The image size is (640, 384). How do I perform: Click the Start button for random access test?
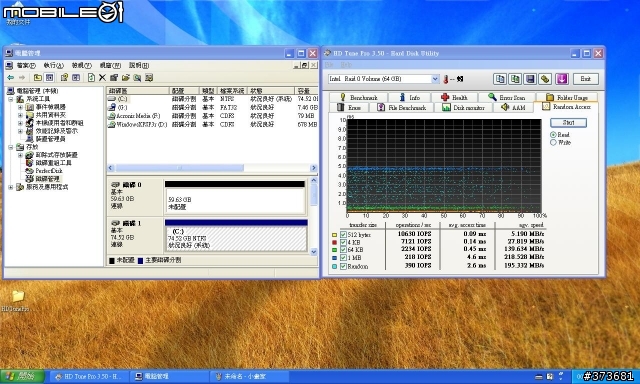[x=568, y=122]
